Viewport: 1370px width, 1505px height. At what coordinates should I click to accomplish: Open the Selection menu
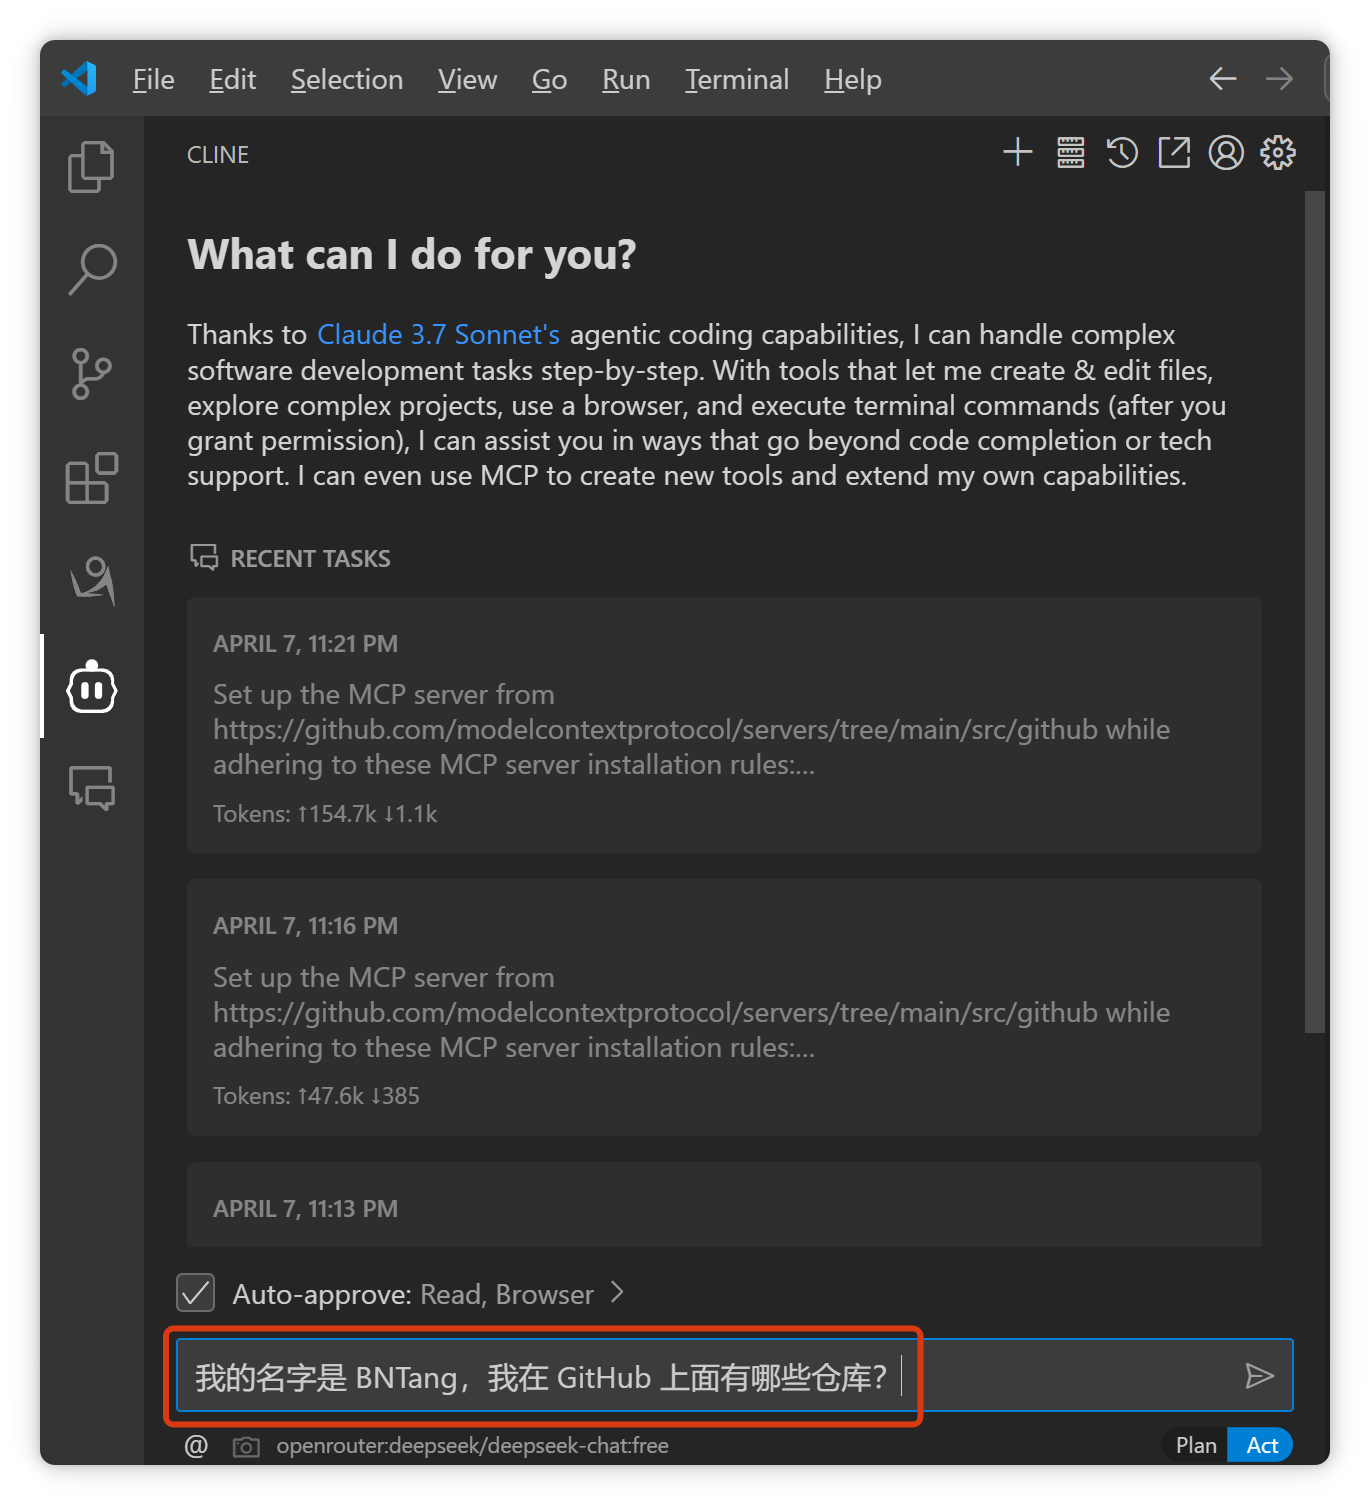pyautogui.click(x=346, y=80)
